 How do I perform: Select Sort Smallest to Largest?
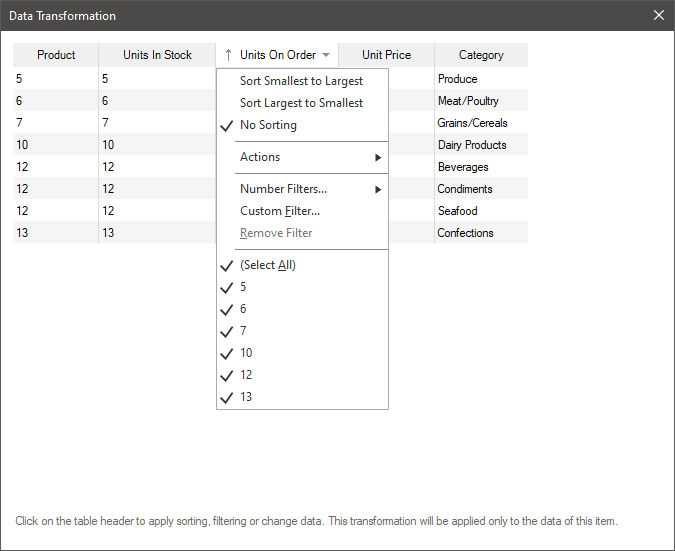click(301, 81)
